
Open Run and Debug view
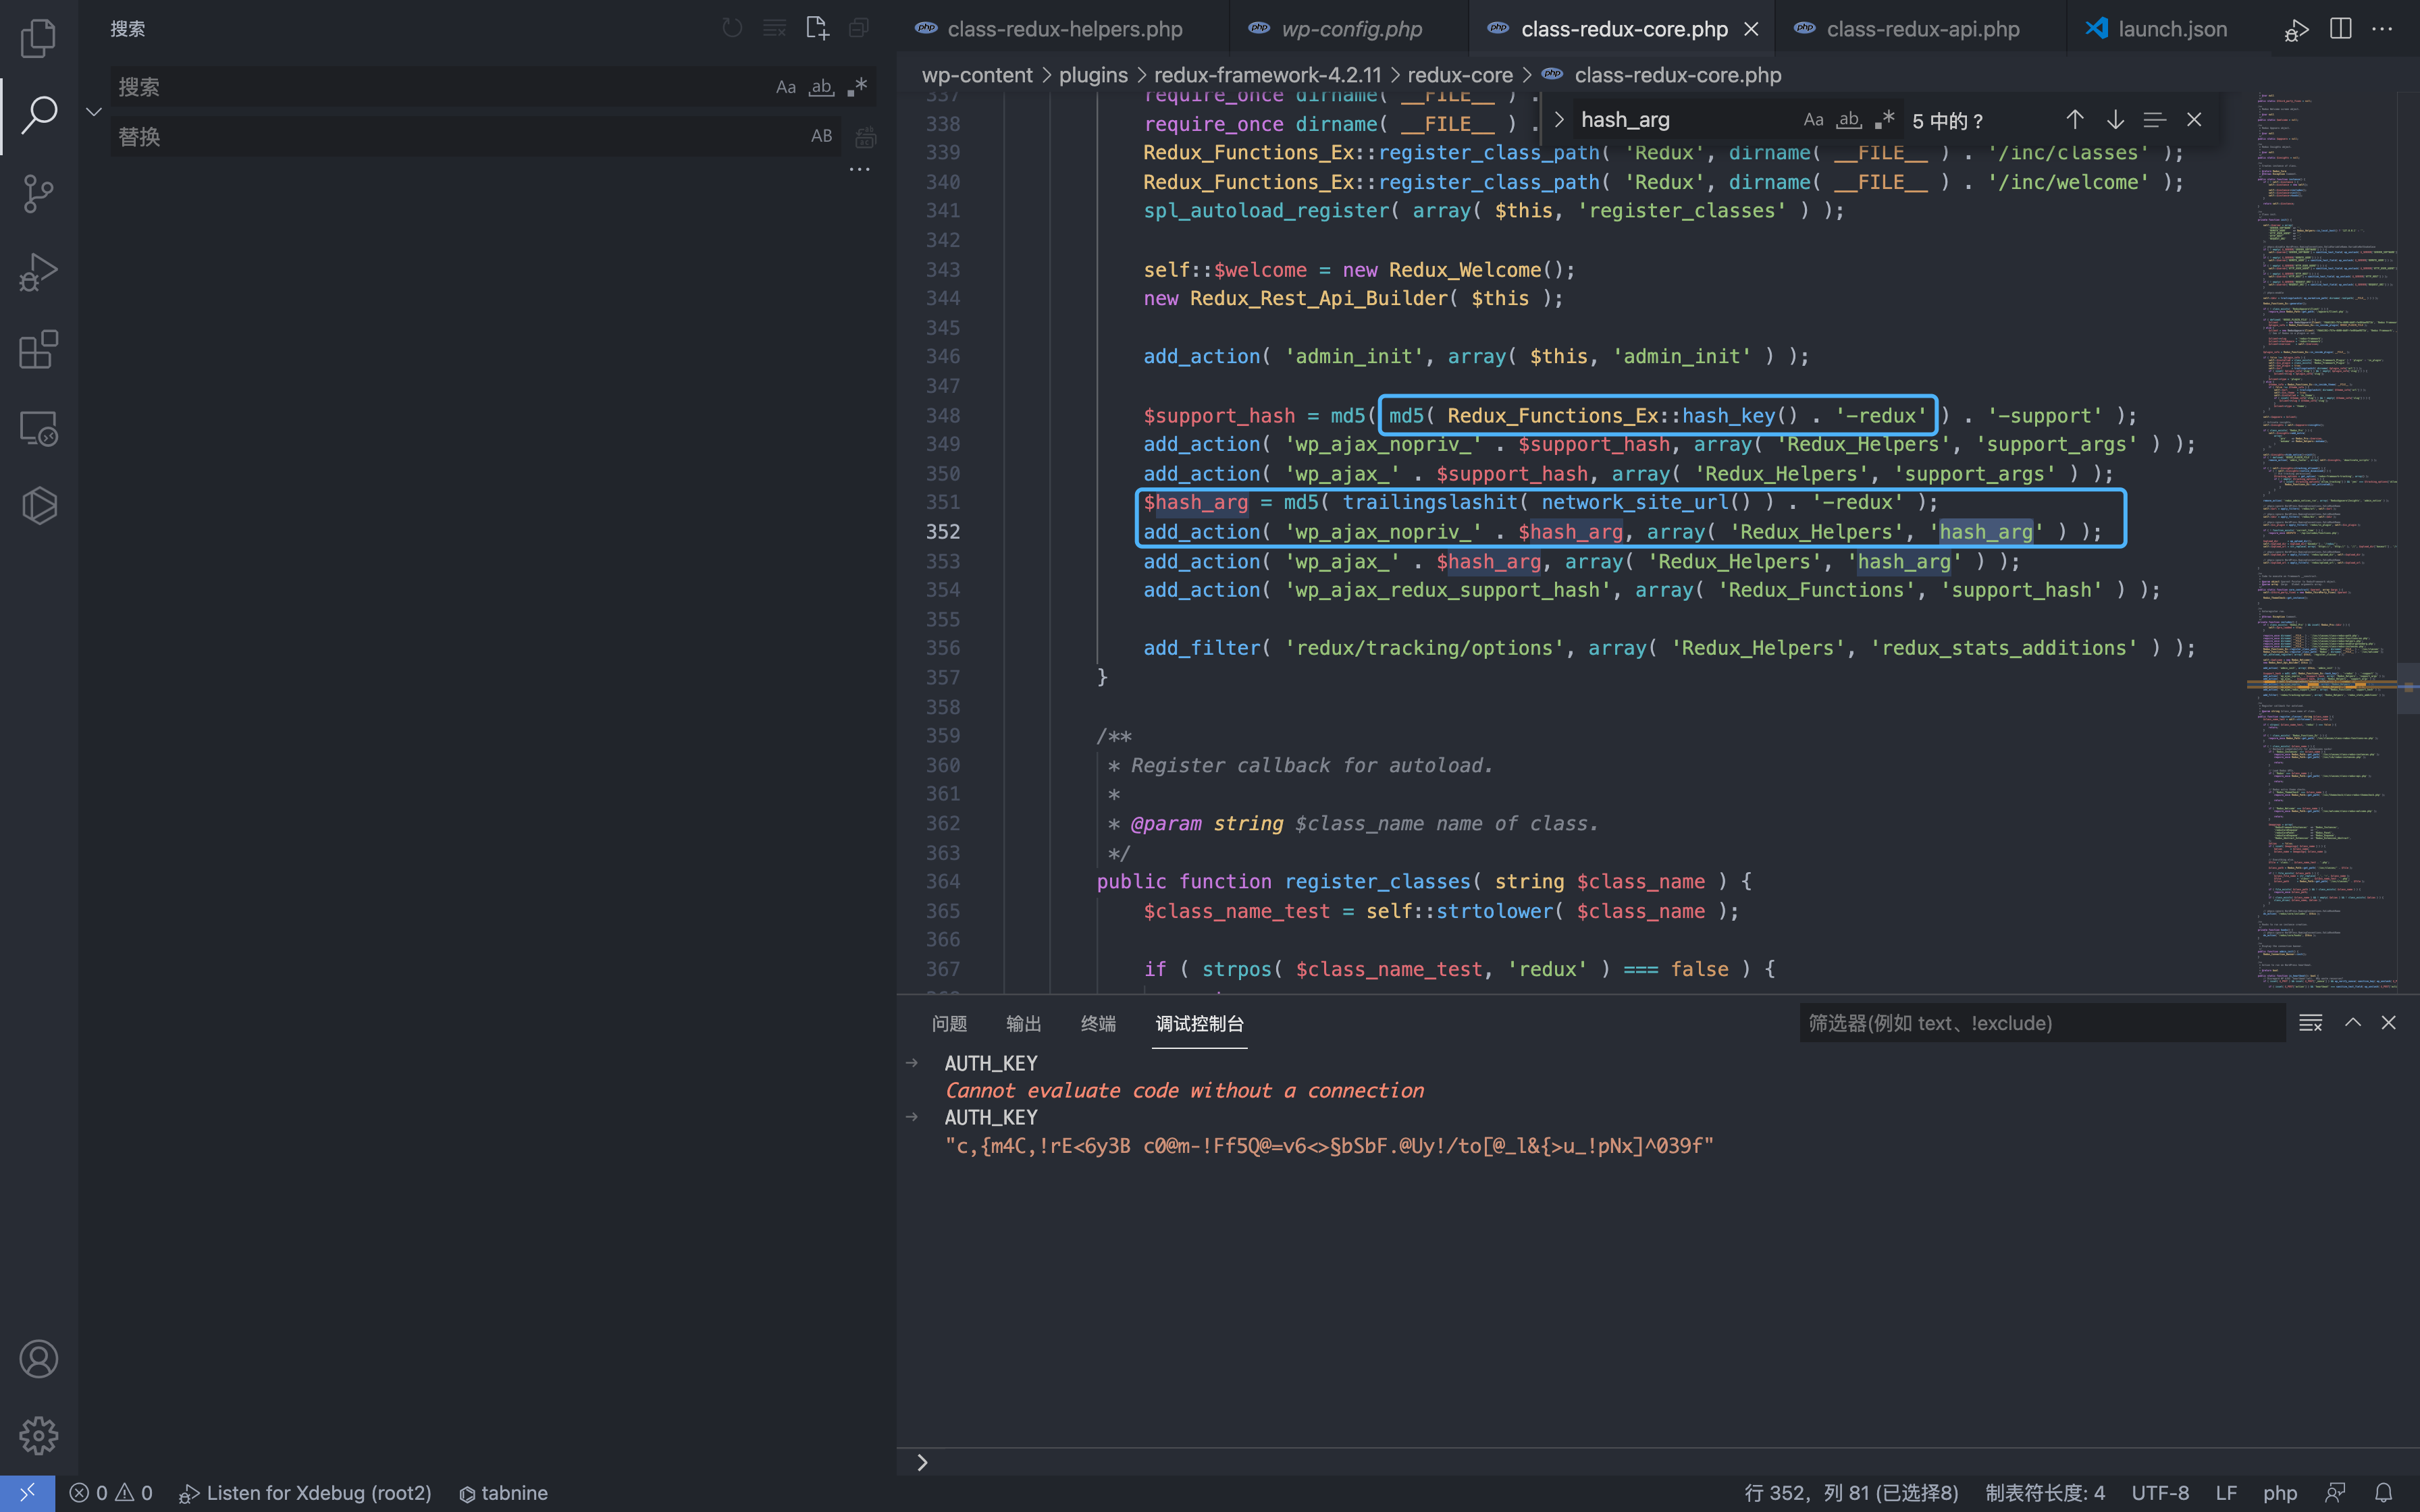click(38, 271)
